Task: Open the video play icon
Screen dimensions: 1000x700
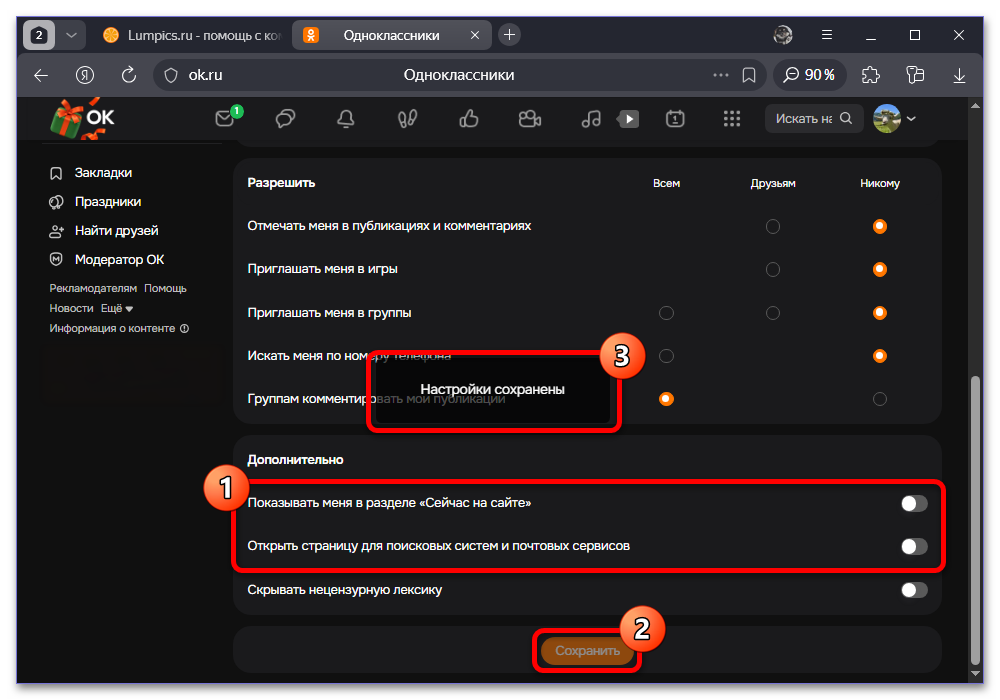Action: pyautogui.click(x=628, y=119)
